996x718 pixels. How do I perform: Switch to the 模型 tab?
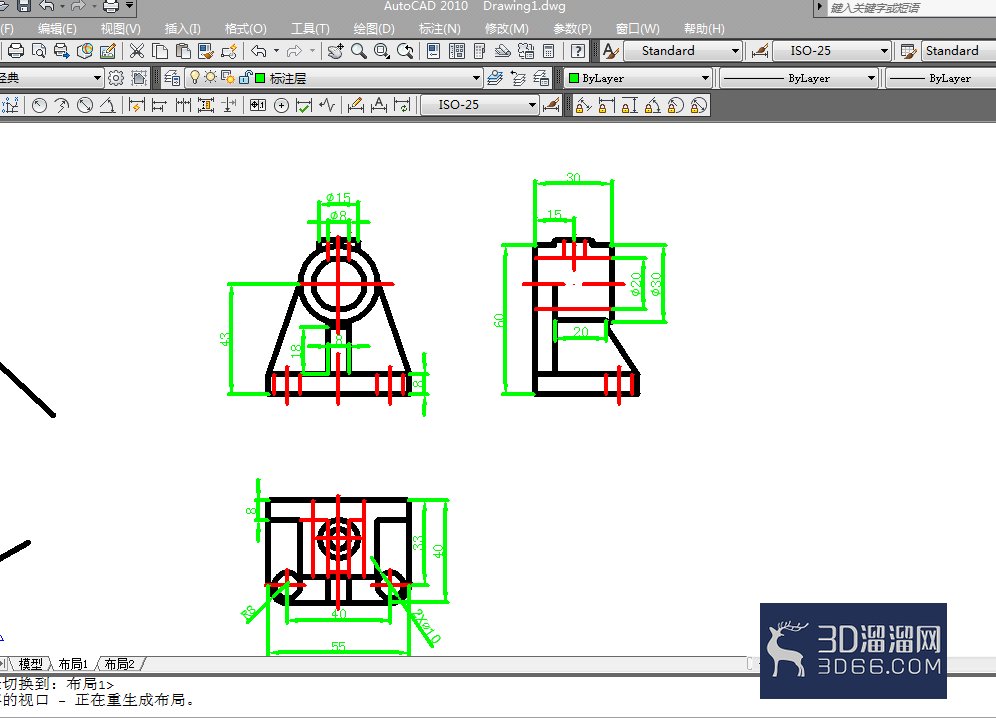(30, 664)
